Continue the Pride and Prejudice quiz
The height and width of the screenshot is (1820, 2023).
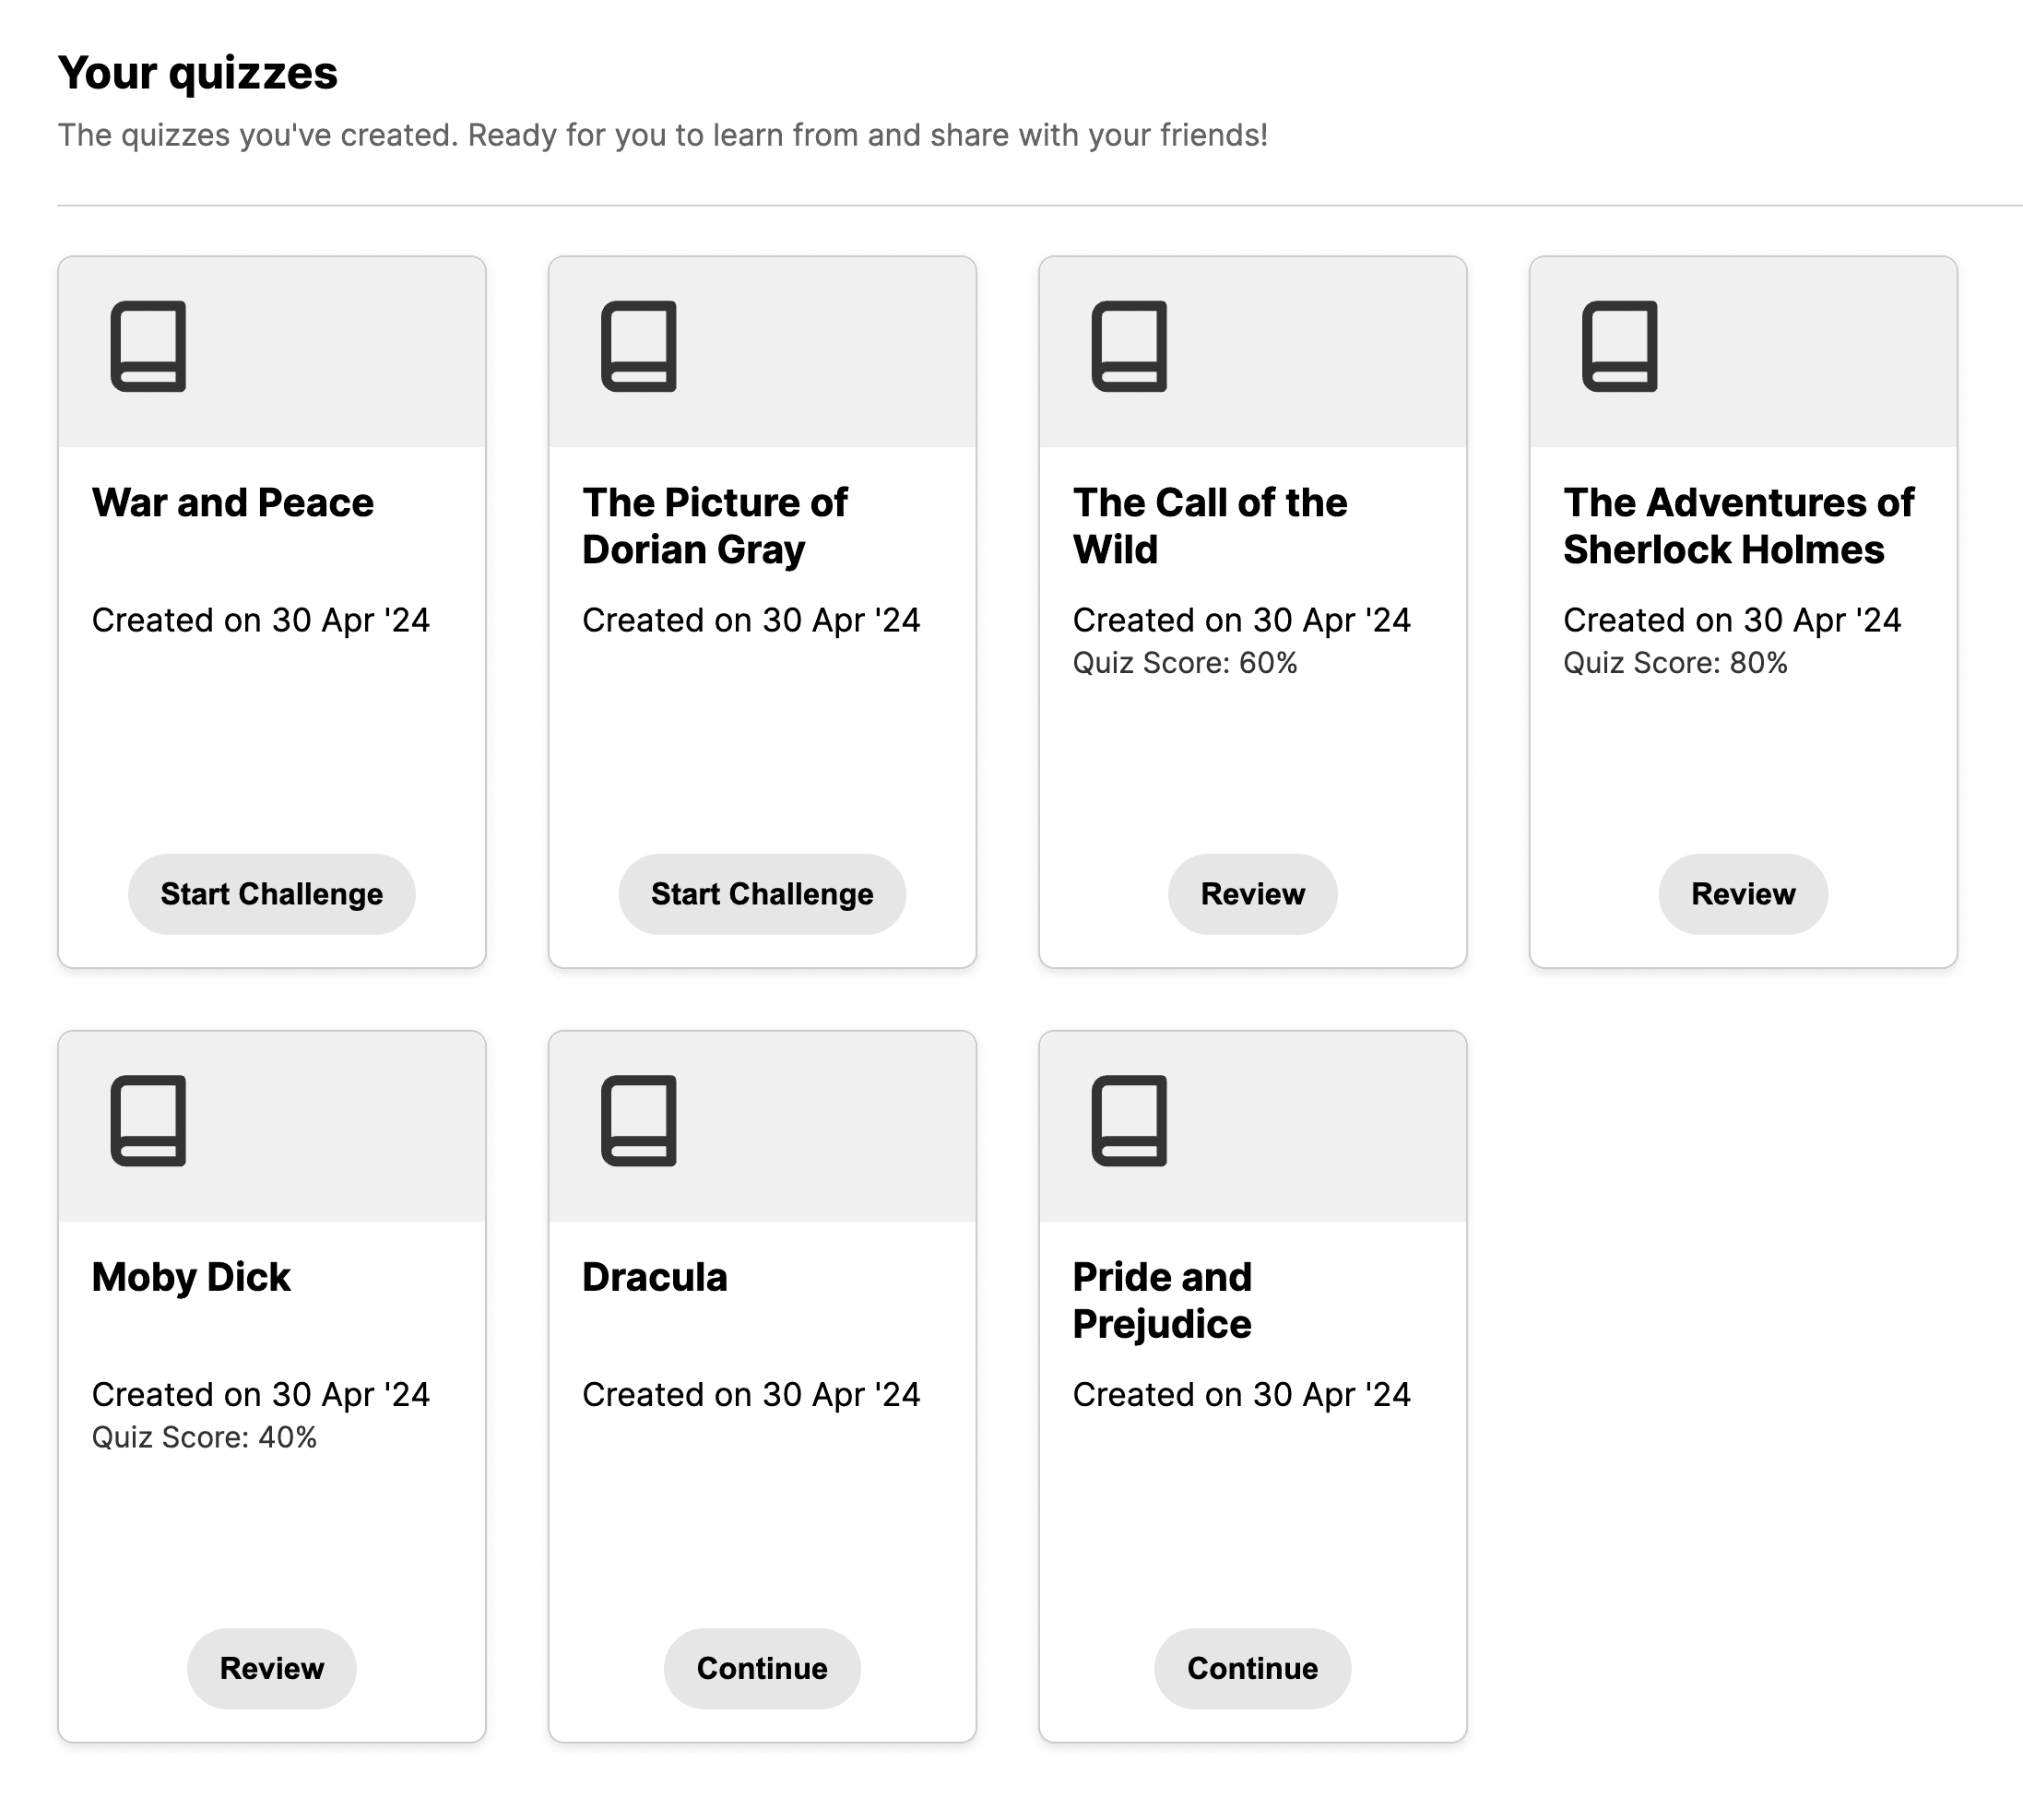click(x=1252, y=1668)
